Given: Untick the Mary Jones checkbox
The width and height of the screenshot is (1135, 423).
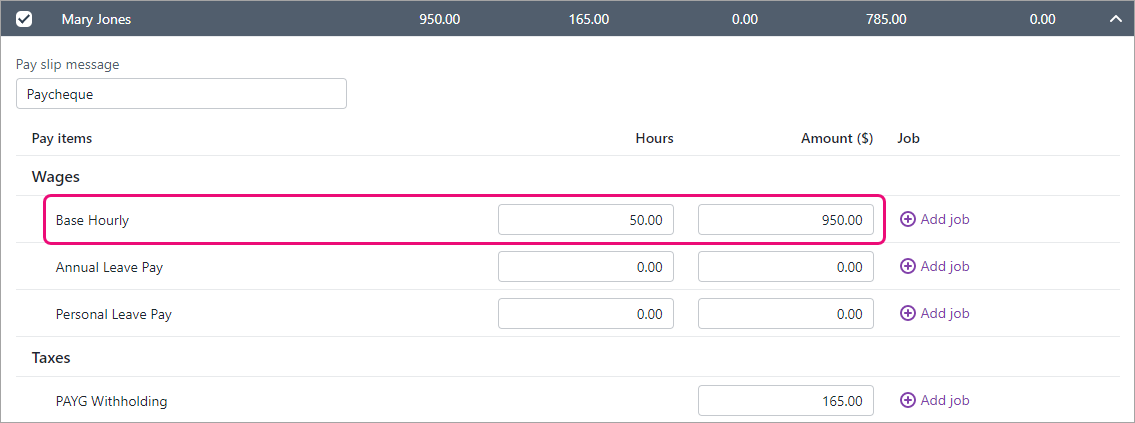Looking at the screenshot, I should (24, 19).
